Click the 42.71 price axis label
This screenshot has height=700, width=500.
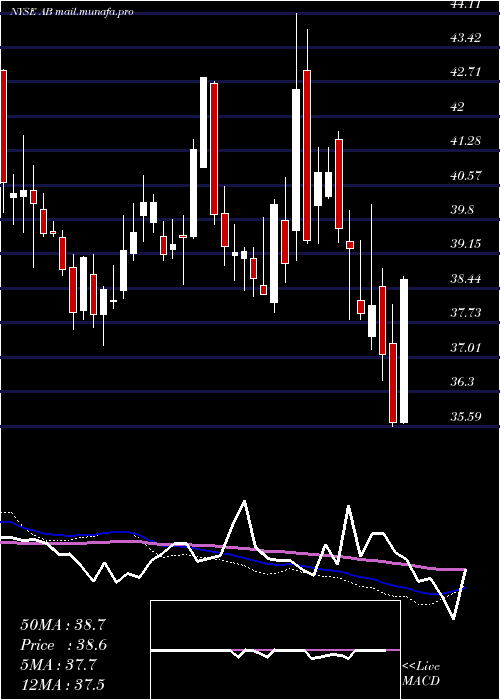(x=466, y=72)
